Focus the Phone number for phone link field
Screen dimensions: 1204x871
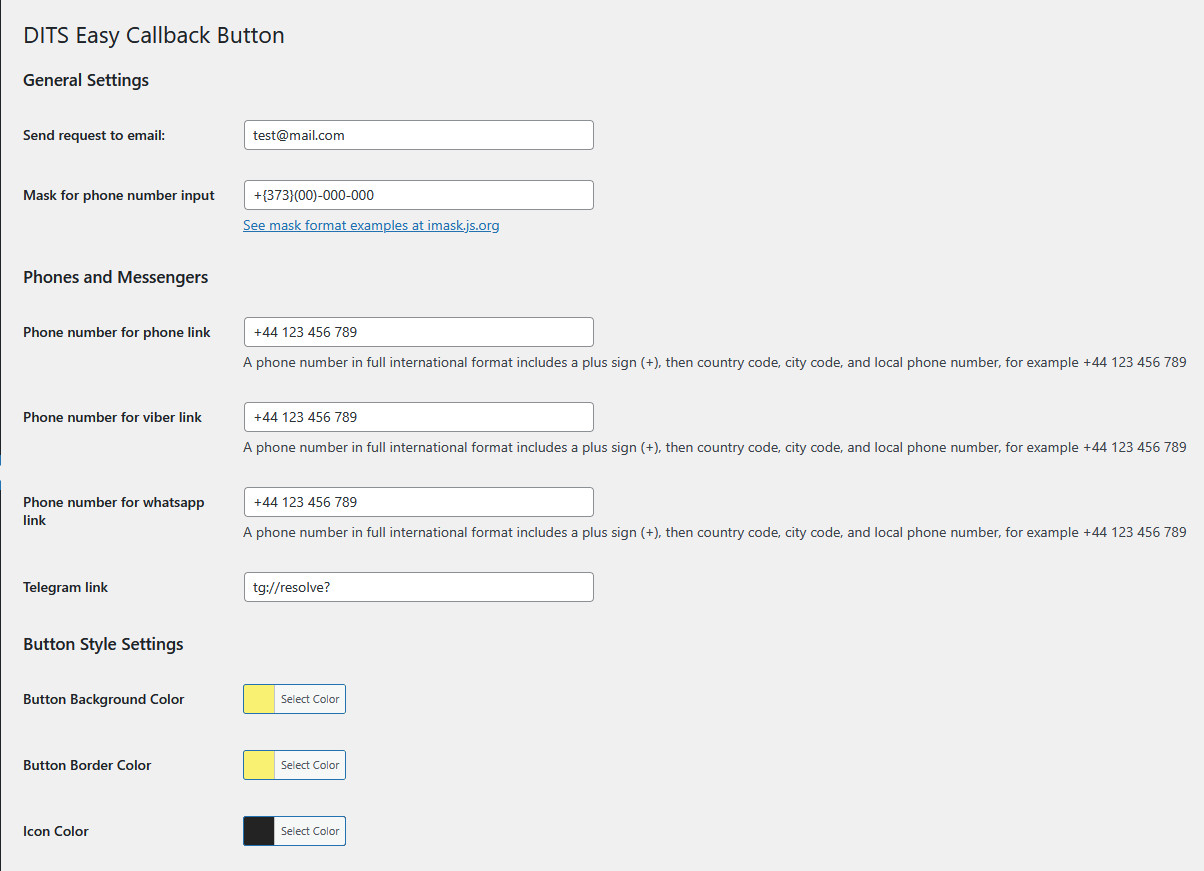418,331
